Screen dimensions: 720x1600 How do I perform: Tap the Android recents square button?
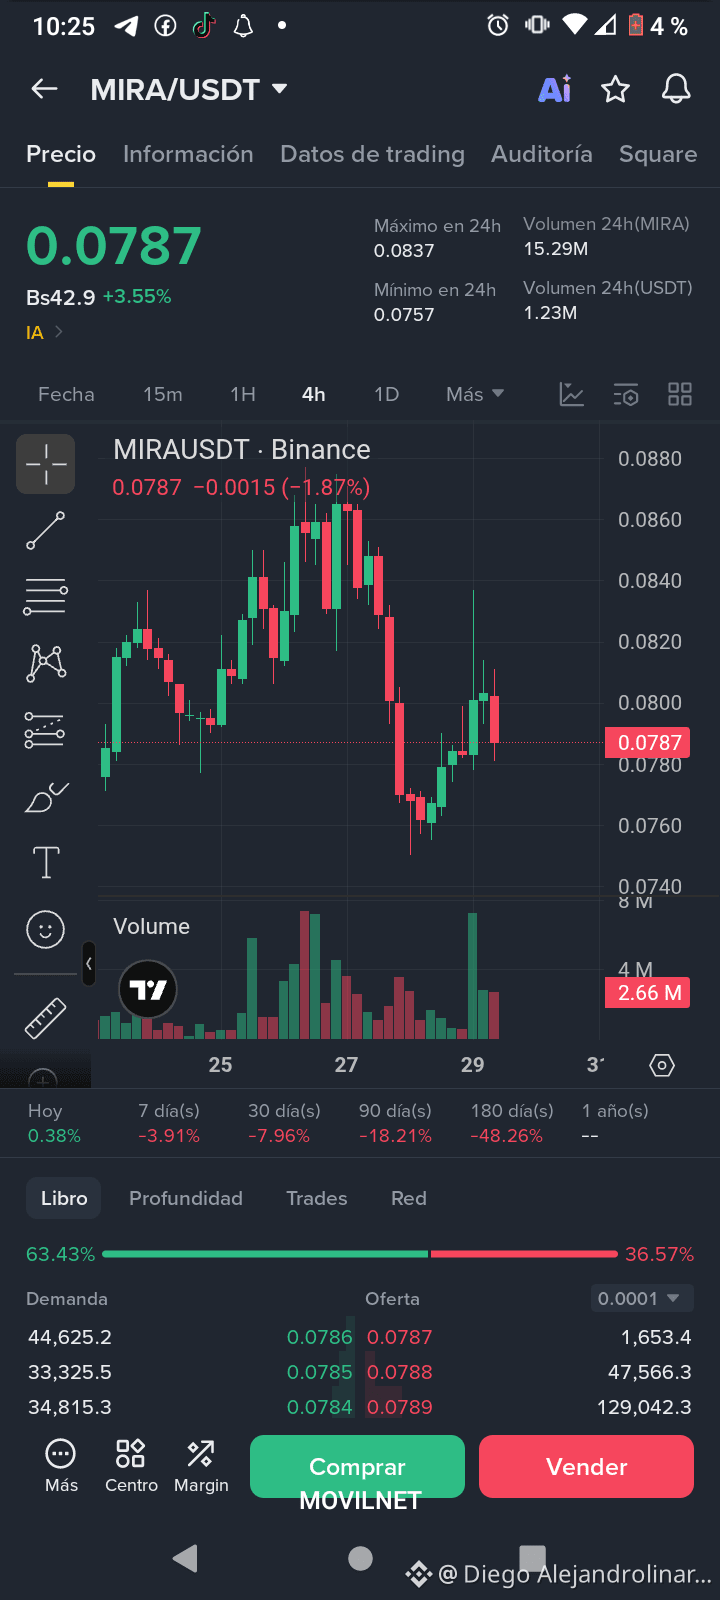[x=533, y=1558]
